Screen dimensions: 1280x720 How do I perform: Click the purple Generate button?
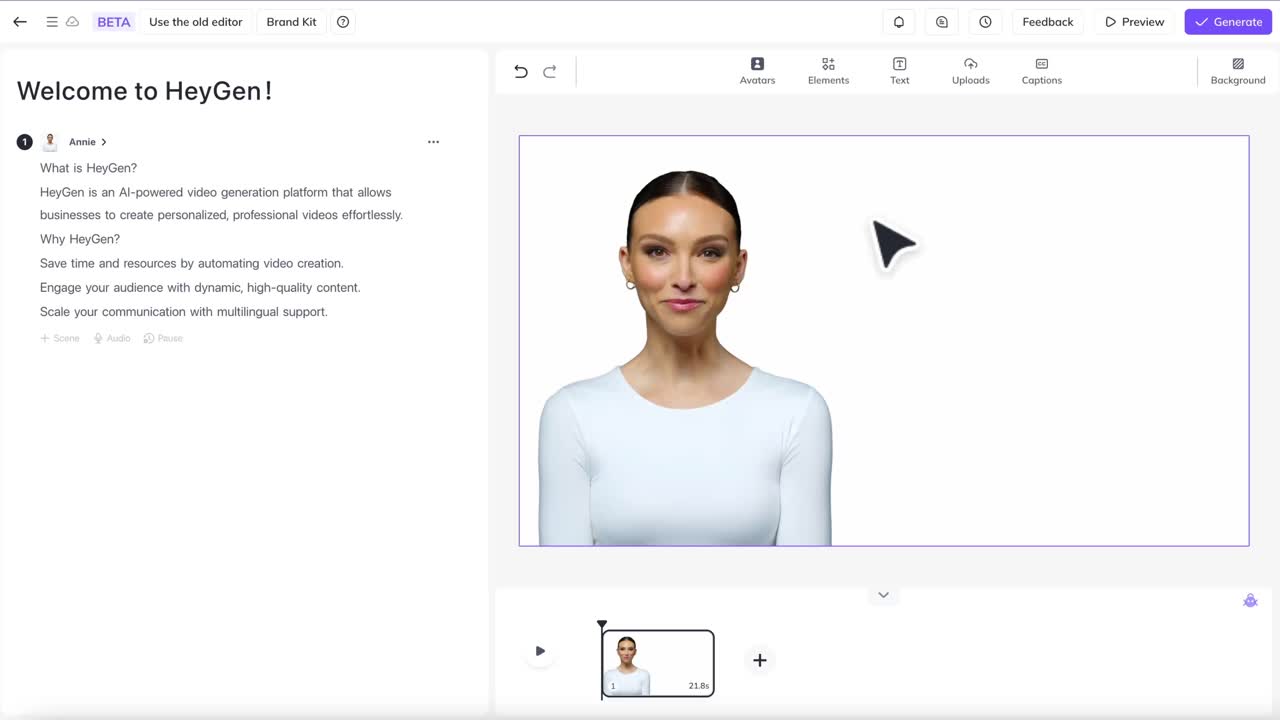(1228, 22)
